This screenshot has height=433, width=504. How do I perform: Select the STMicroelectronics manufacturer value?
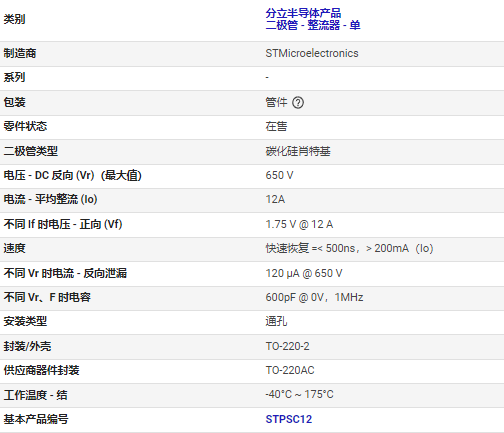pos(312,53)
